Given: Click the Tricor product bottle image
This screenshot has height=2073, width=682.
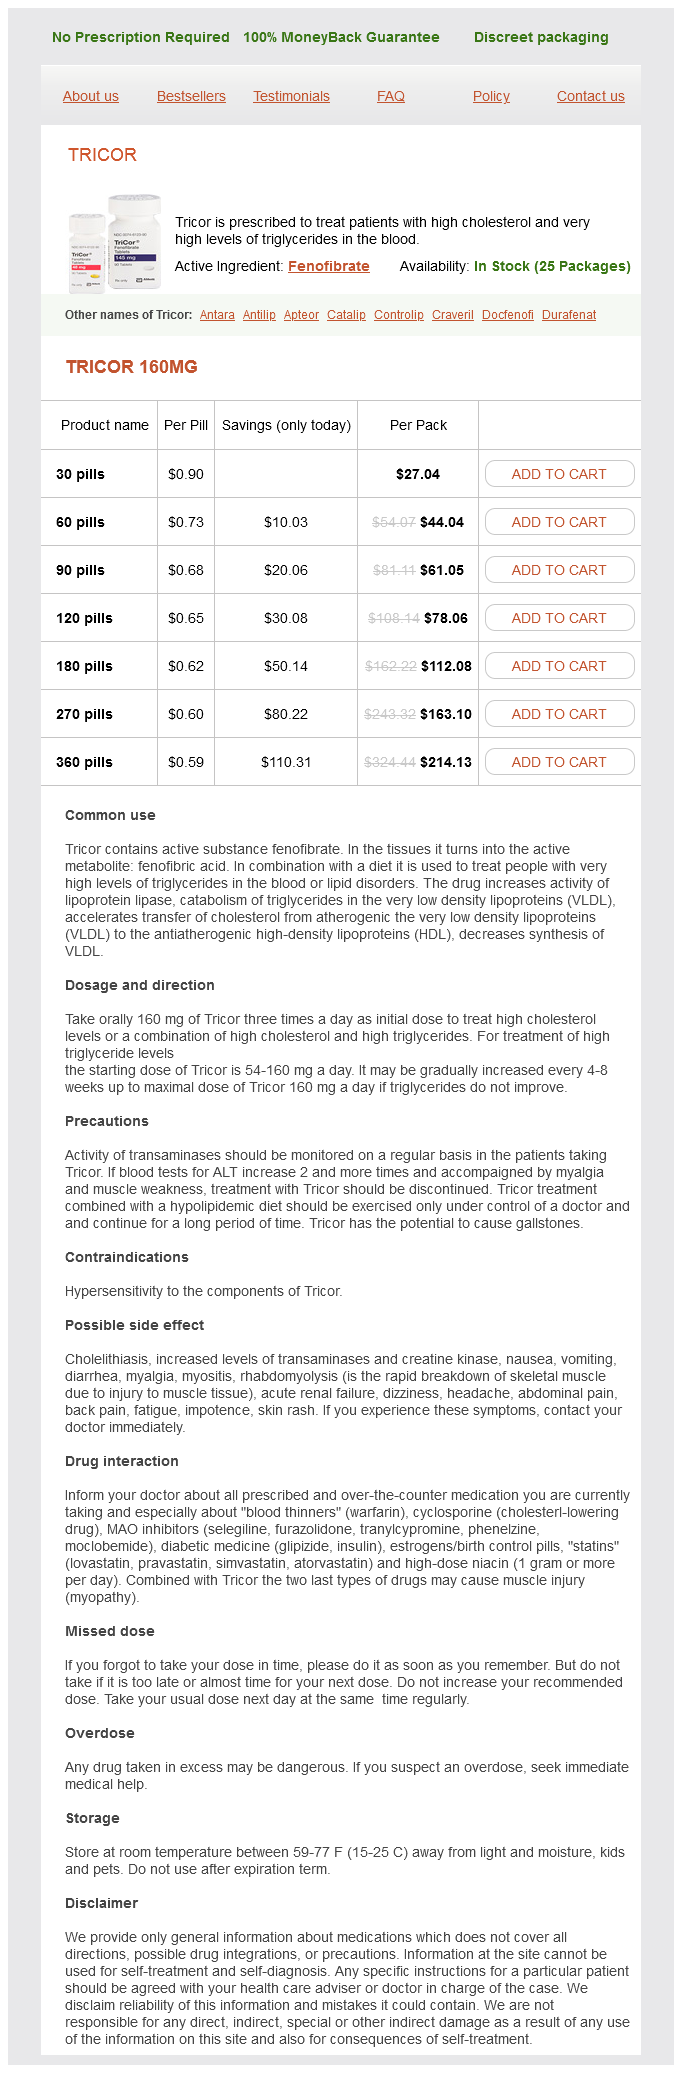Looking at the screenshot, I should tap(114, 243).
